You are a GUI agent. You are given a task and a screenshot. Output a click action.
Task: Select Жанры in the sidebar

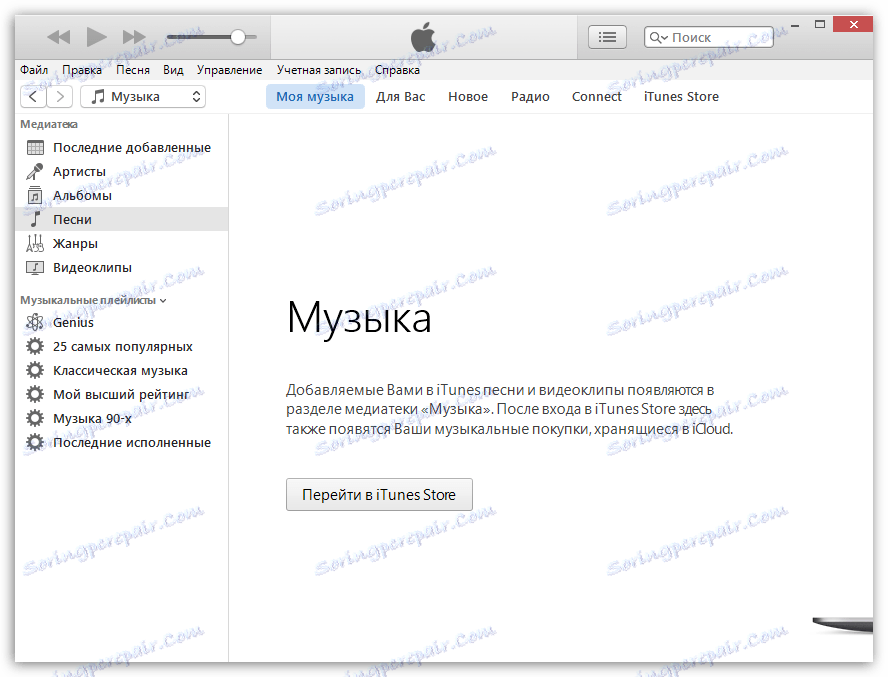click(122, 244)
